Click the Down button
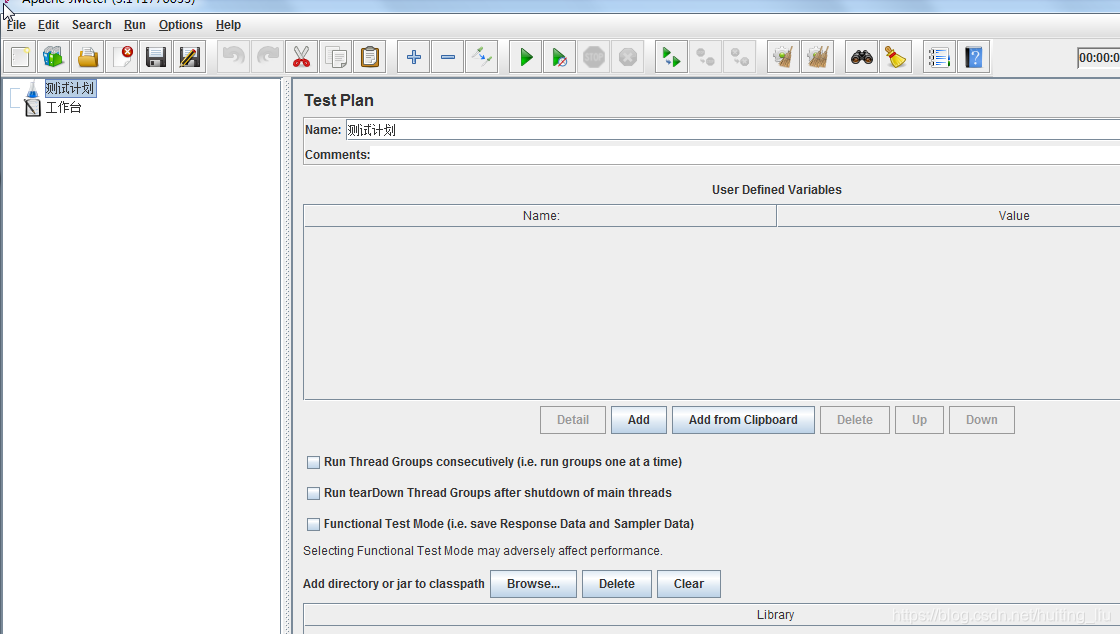 pyautogui.click(x=981, y=420)
